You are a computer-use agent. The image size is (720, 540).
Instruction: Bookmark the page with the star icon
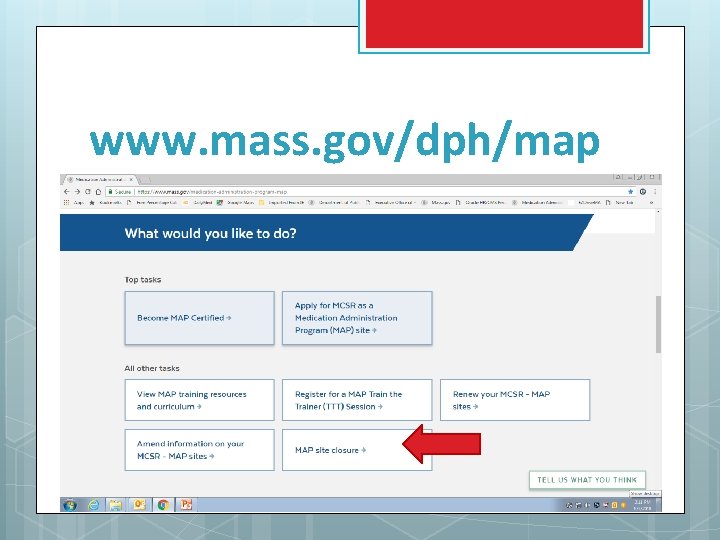pyautogui.click(x=630, y=191)
